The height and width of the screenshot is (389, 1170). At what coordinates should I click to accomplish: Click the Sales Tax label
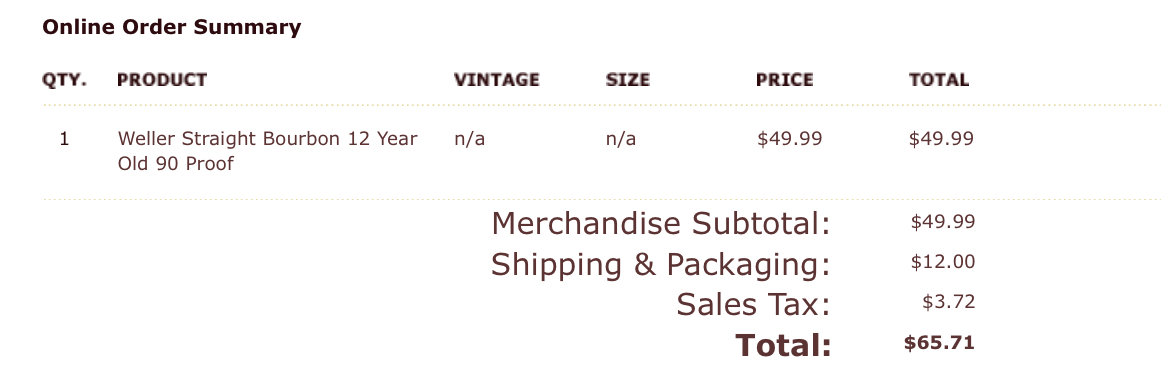[753, 305]
